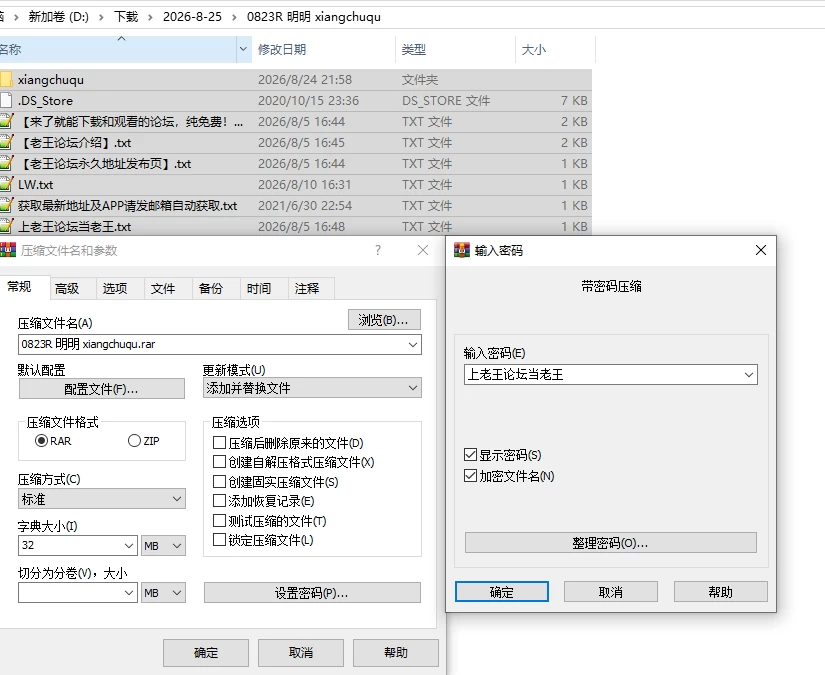Sort by the 大小 column header
The width and height of the screenshot is (825, 675).
pos(555,49)
